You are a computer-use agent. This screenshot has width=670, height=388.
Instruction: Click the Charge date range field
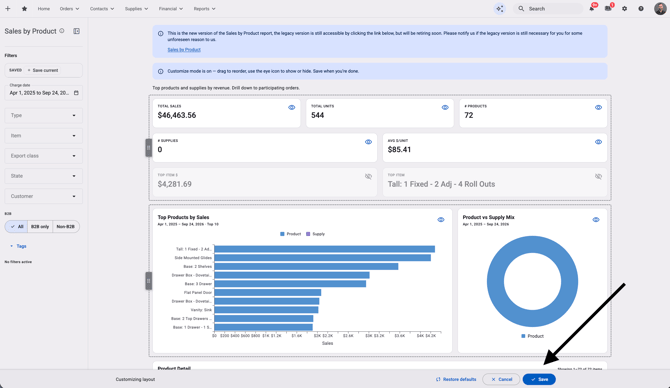[x=43, y=92]
